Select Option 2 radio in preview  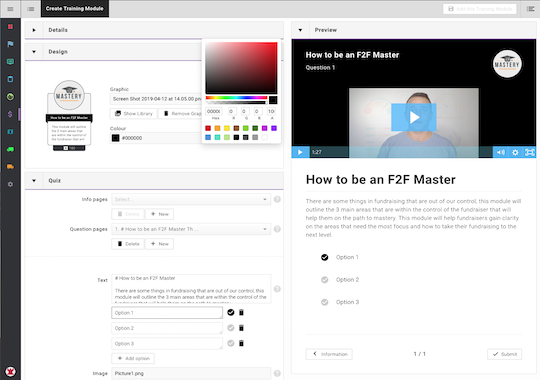(x=324, y=280)
